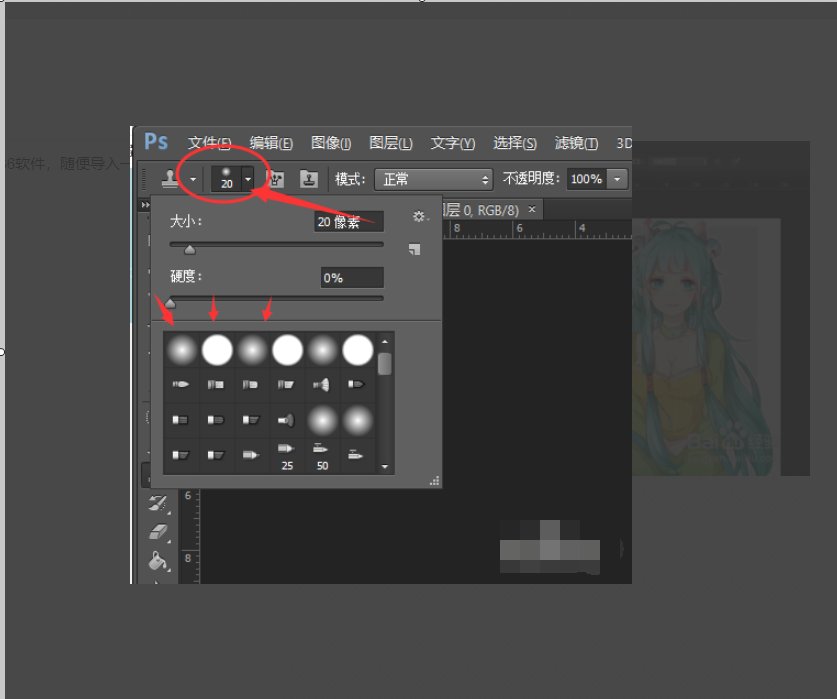Select the 50-pixel brush preset
This screenshot has height=699, width=837.
pyautogui.click(x=320, y=450)
